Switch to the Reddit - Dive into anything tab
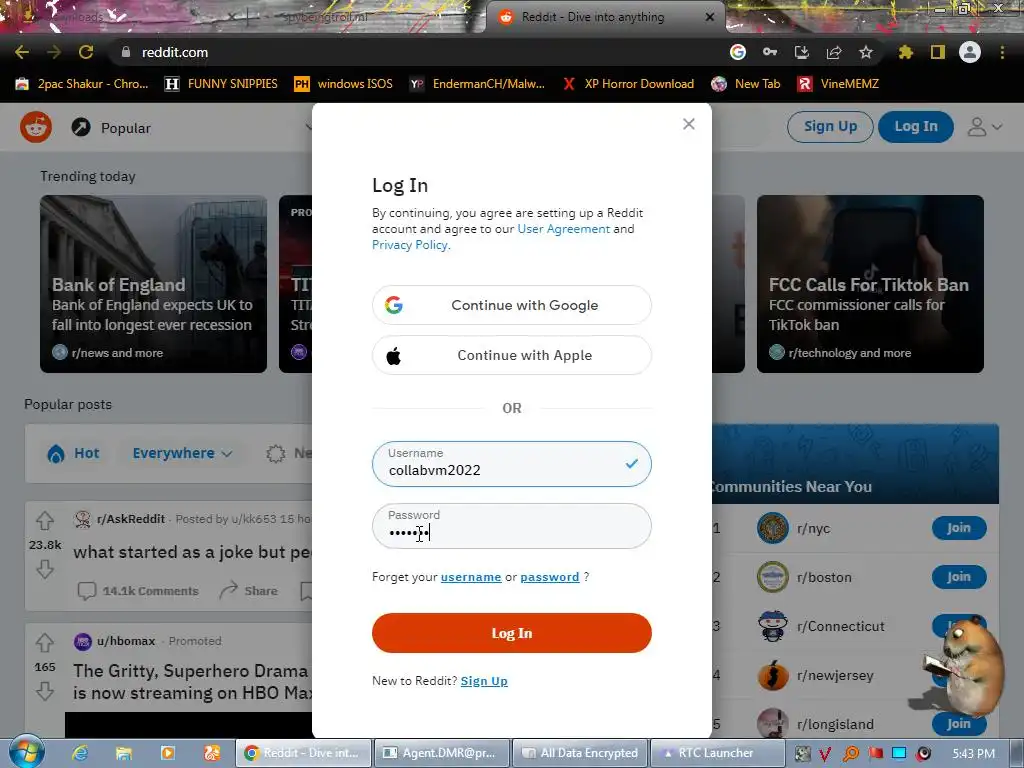The image size is (1024, 768). (593, 17)
